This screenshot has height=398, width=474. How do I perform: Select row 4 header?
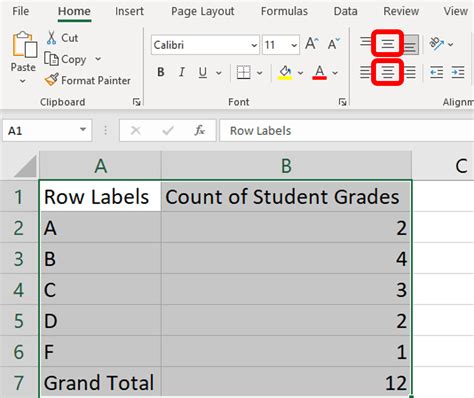coord(19,289)
